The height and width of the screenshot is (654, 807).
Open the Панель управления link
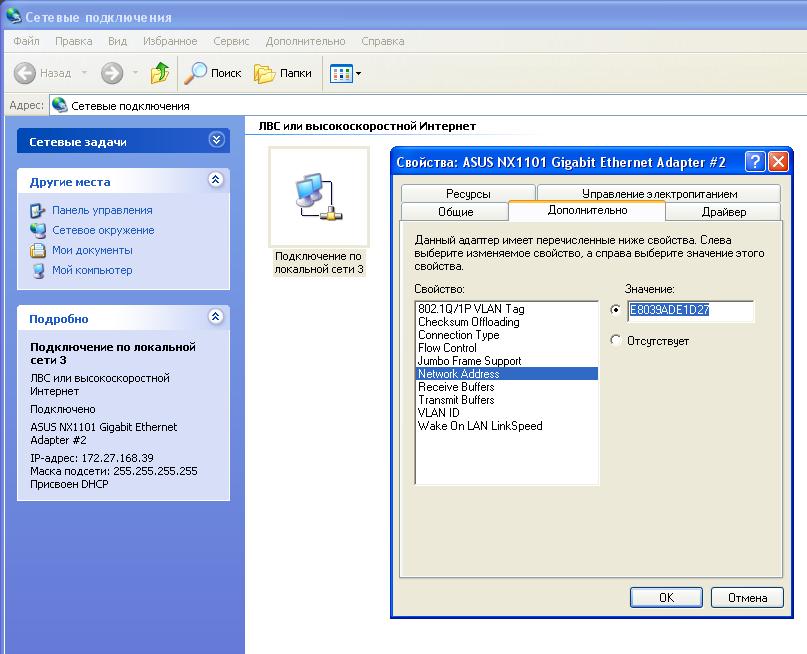pyautogui.click(x=102, y=210)
